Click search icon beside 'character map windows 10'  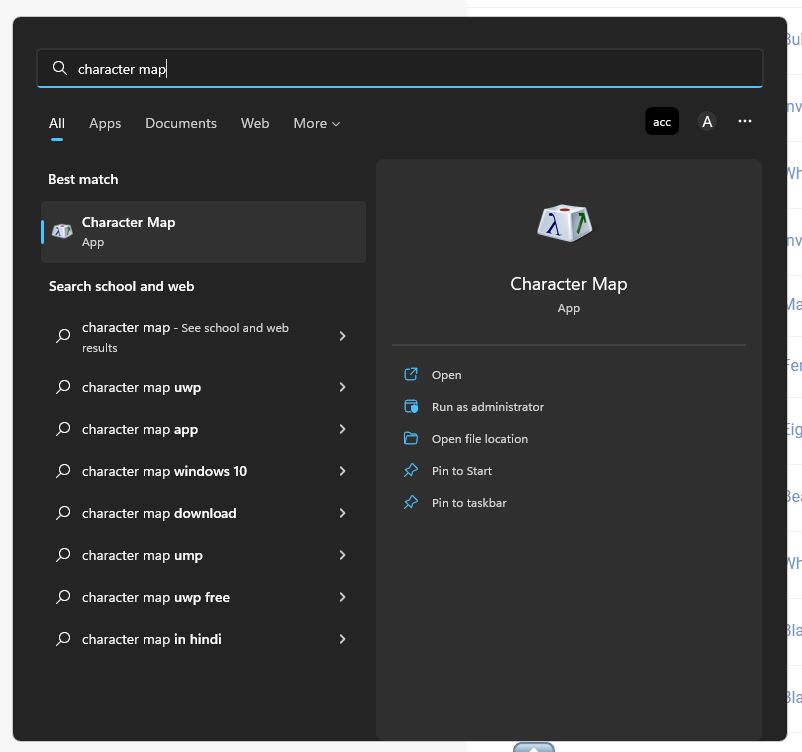coord(63,470)
